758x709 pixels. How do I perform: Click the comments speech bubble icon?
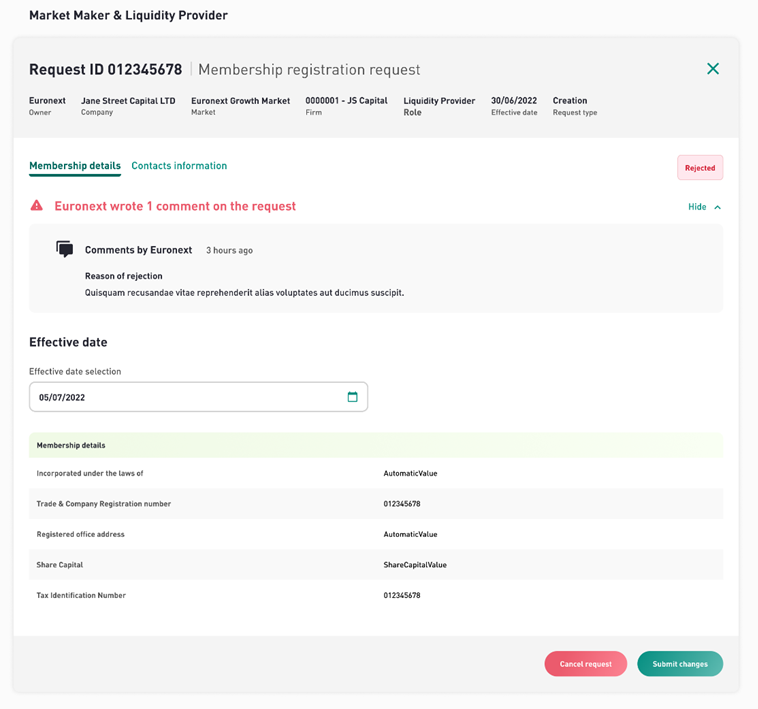tap(65, 249)
